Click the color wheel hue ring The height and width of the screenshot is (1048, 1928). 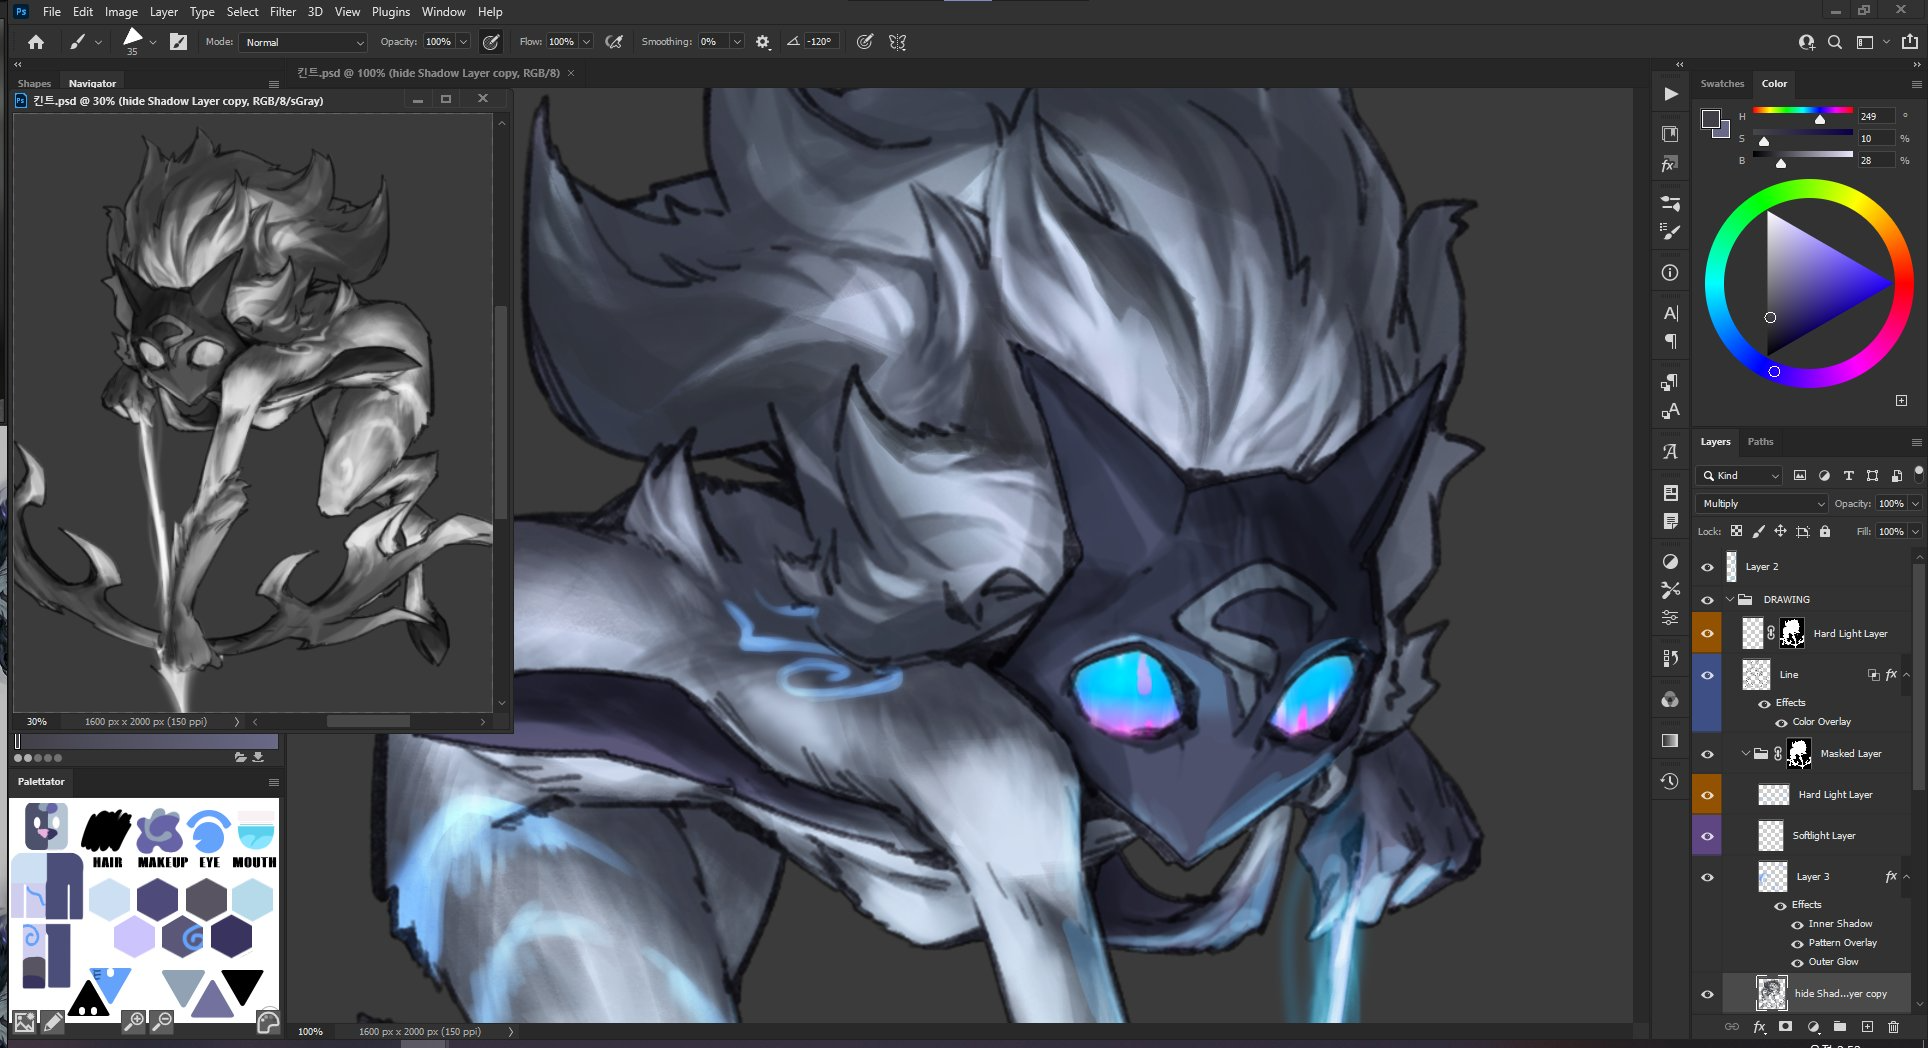click(1809, 189)
